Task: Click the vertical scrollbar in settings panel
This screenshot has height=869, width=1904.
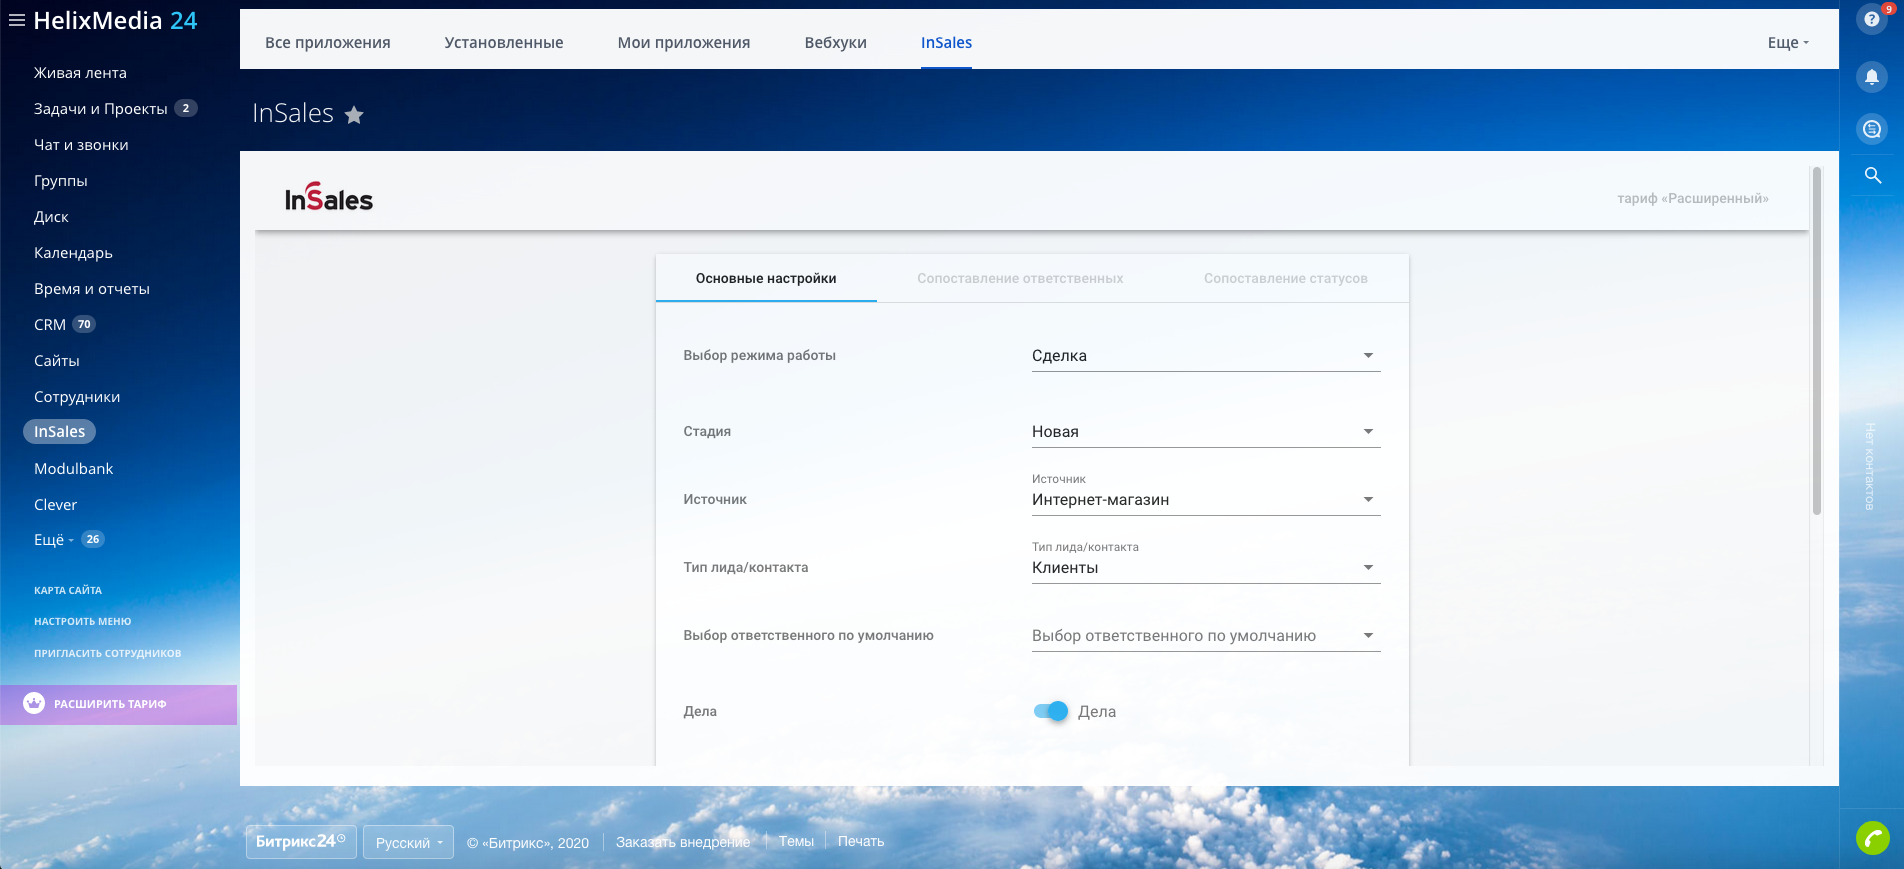Action: coord(1816,340)
